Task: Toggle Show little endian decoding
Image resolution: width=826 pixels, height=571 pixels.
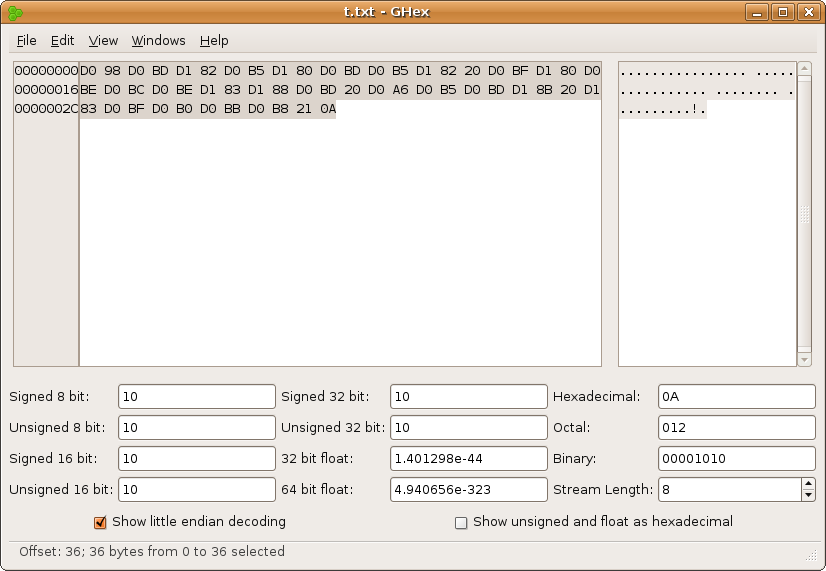Action: [100, 522]
